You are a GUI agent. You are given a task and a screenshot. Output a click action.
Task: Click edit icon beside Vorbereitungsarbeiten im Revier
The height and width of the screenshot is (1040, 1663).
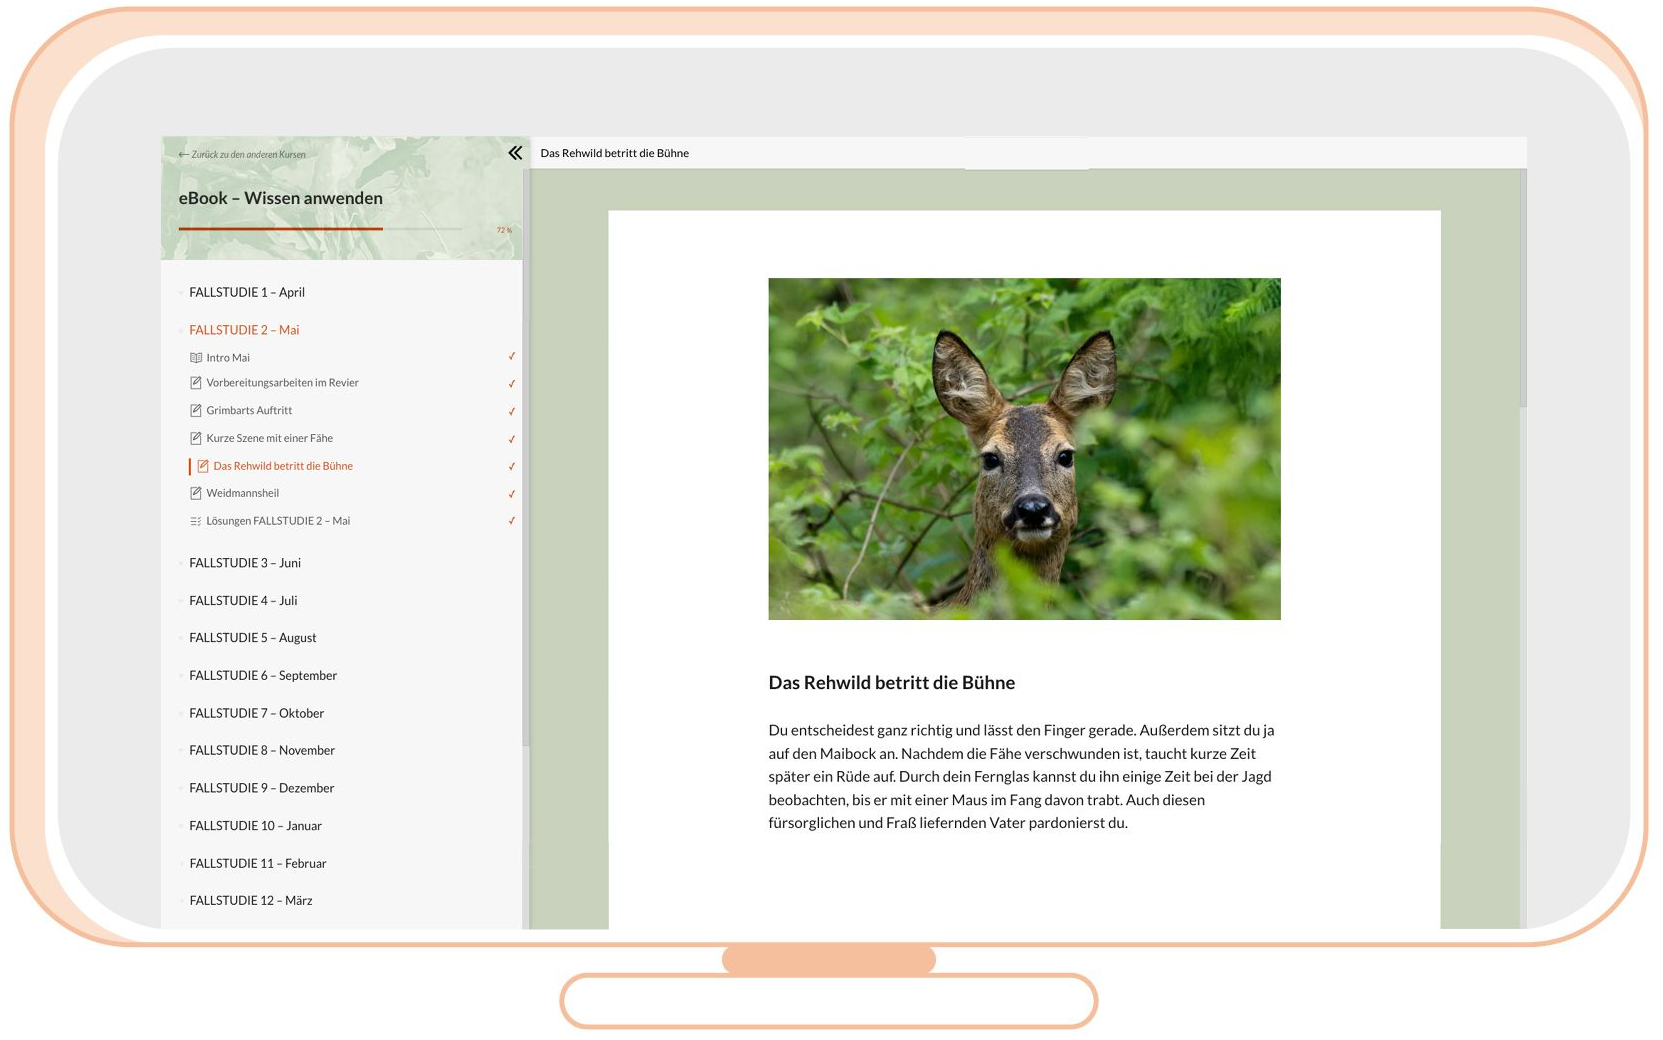coord(196,383)
